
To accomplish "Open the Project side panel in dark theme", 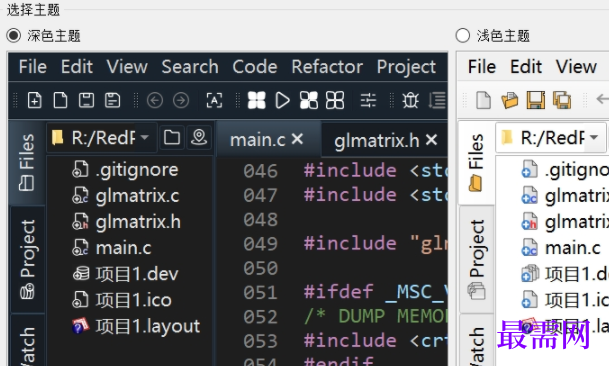I will point(27,259).
